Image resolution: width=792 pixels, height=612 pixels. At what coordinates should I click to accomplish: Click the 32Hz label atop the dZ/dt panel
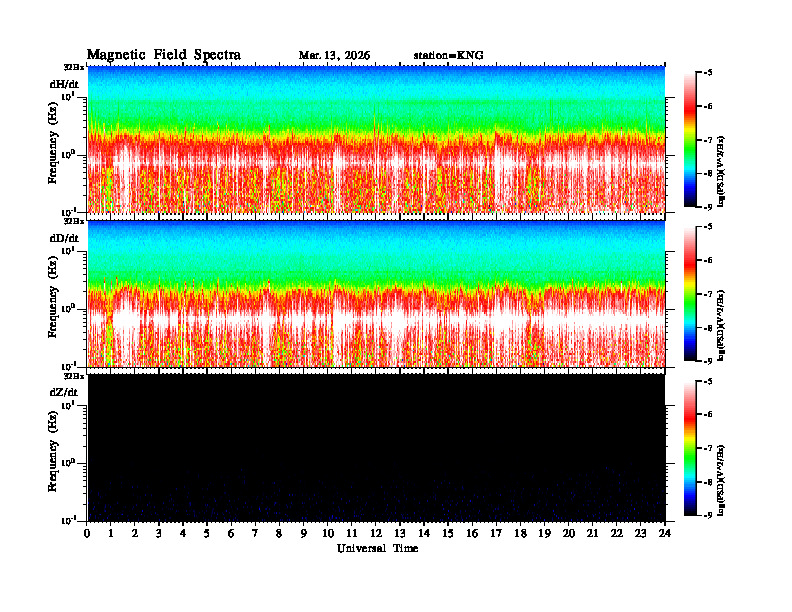click(74, 376)
